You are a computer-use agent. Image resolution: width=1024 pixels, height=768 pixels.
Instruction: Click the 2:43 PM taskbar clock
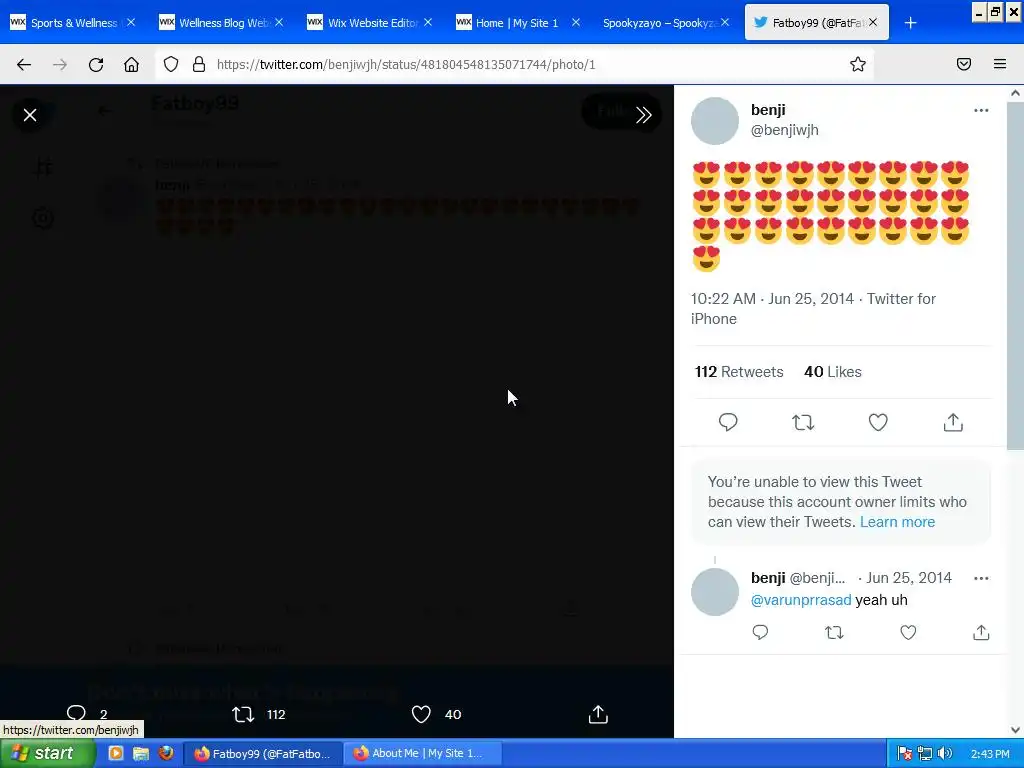tap(990, 754)
